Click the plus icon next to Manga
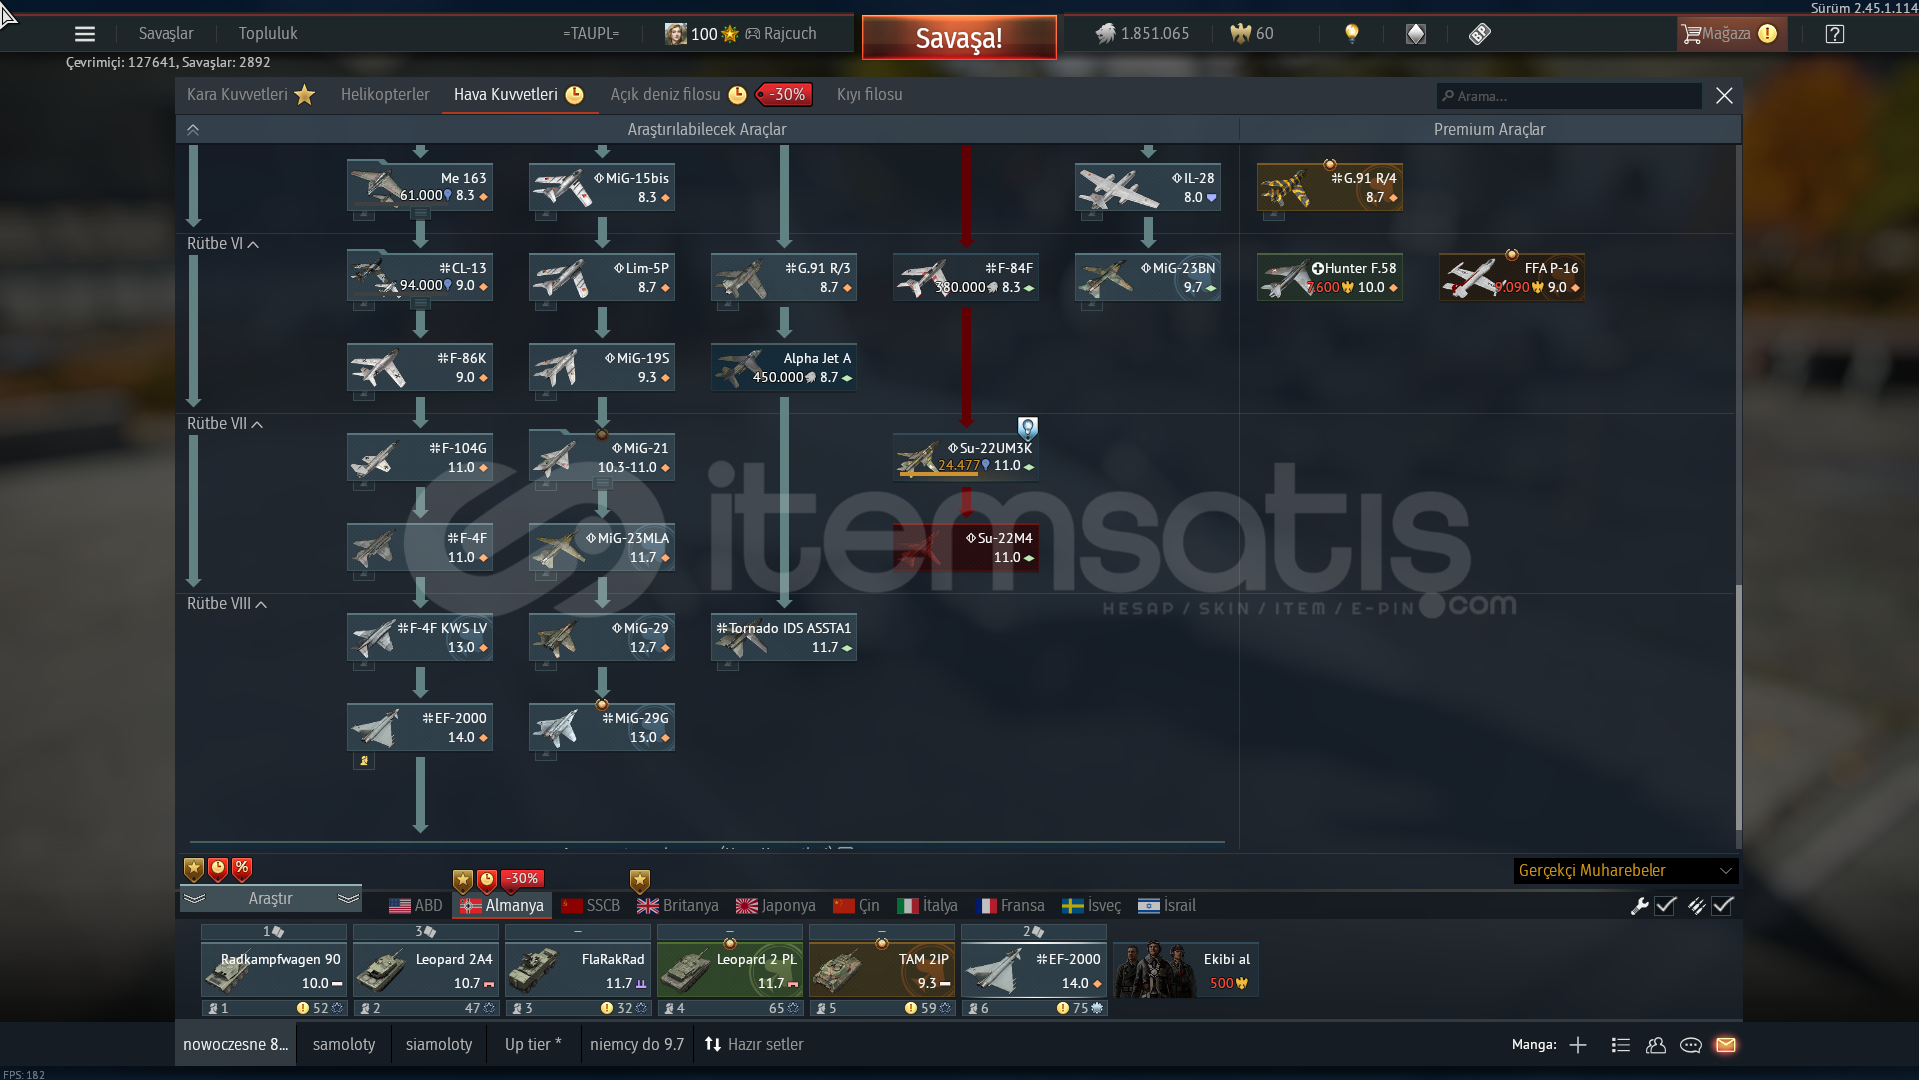The width and height of the screenshot is (1919, 1080). pos(1578,1045)
